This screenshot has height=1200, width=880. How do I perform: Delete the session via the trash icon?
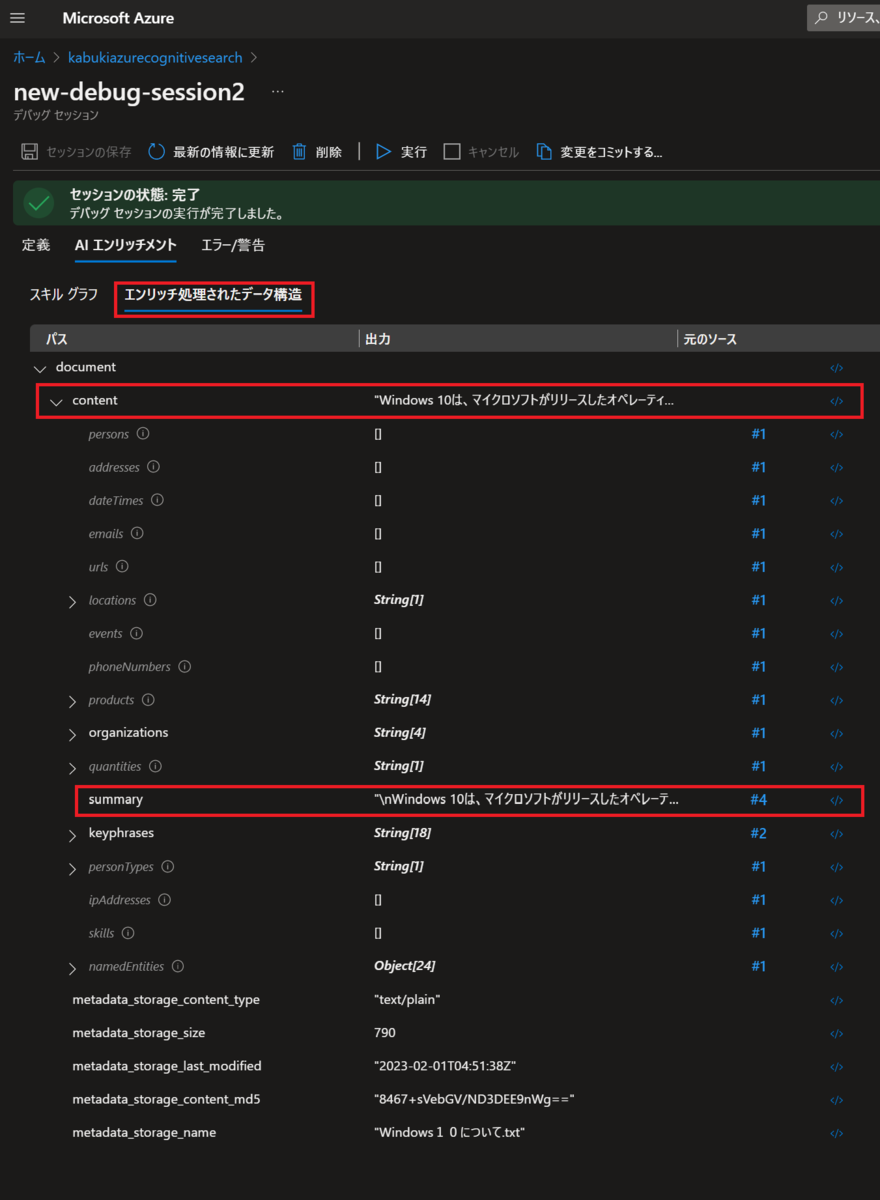coord(298,151)
